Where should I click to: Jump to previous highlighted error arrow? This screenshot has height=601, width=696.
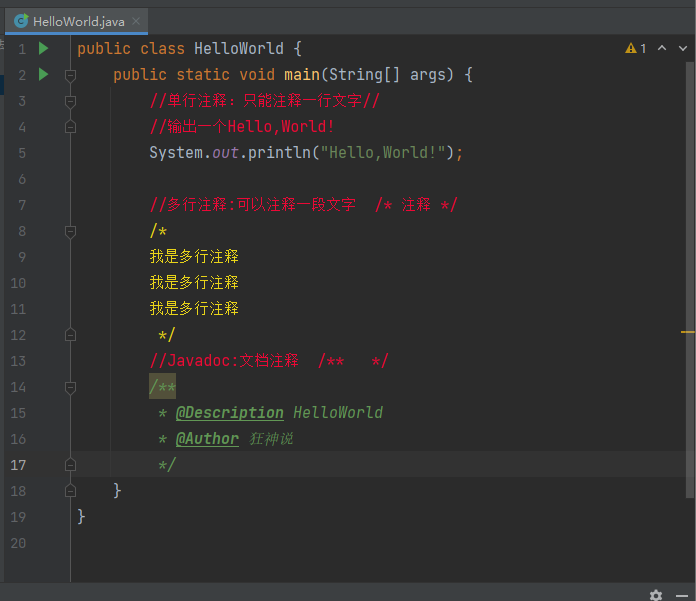click(x=661, y=48)
